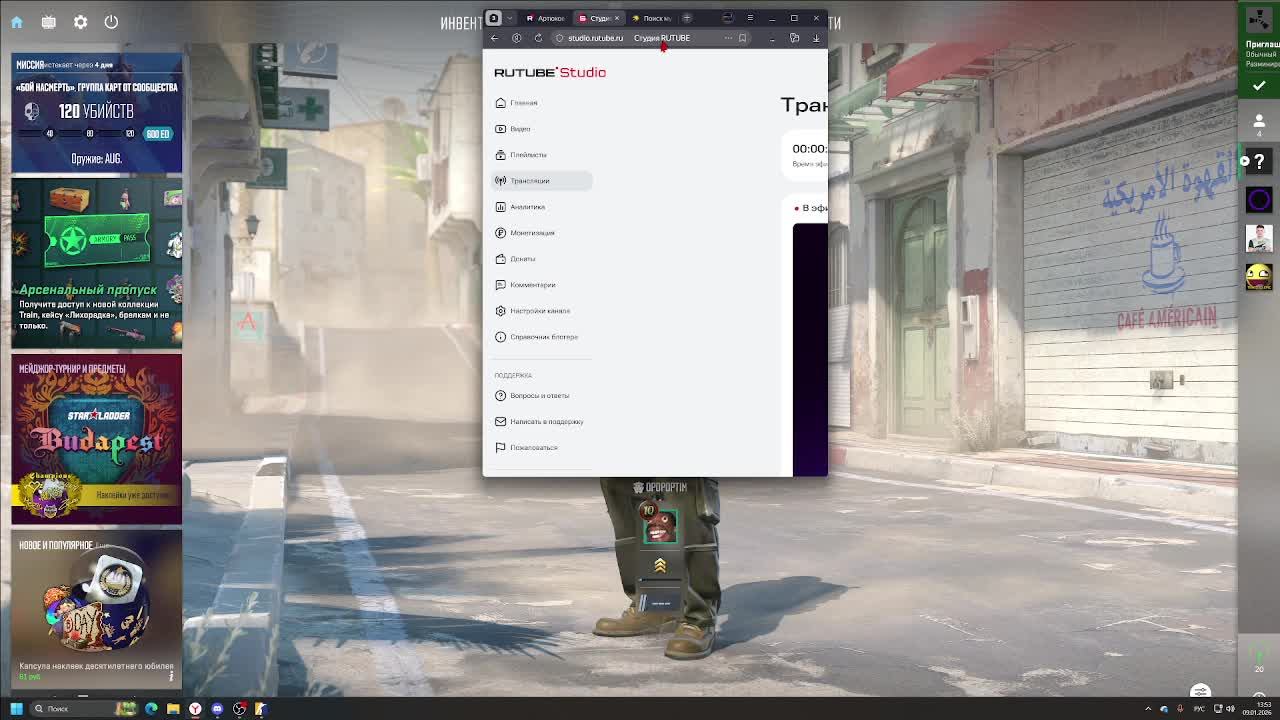
Task: Open File Explorer from taskbar
Action: click(x=173, y=709)
